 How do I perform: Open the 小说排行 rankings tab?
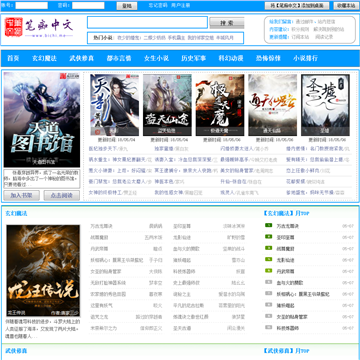(306, 58)
